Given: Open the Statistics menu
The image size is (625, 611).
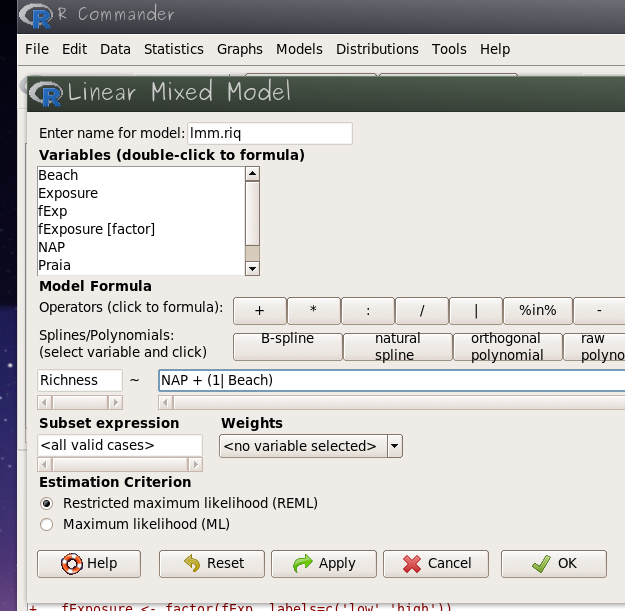Looking at the screenshot, I should pyautogui.click(x=173, y=49).
